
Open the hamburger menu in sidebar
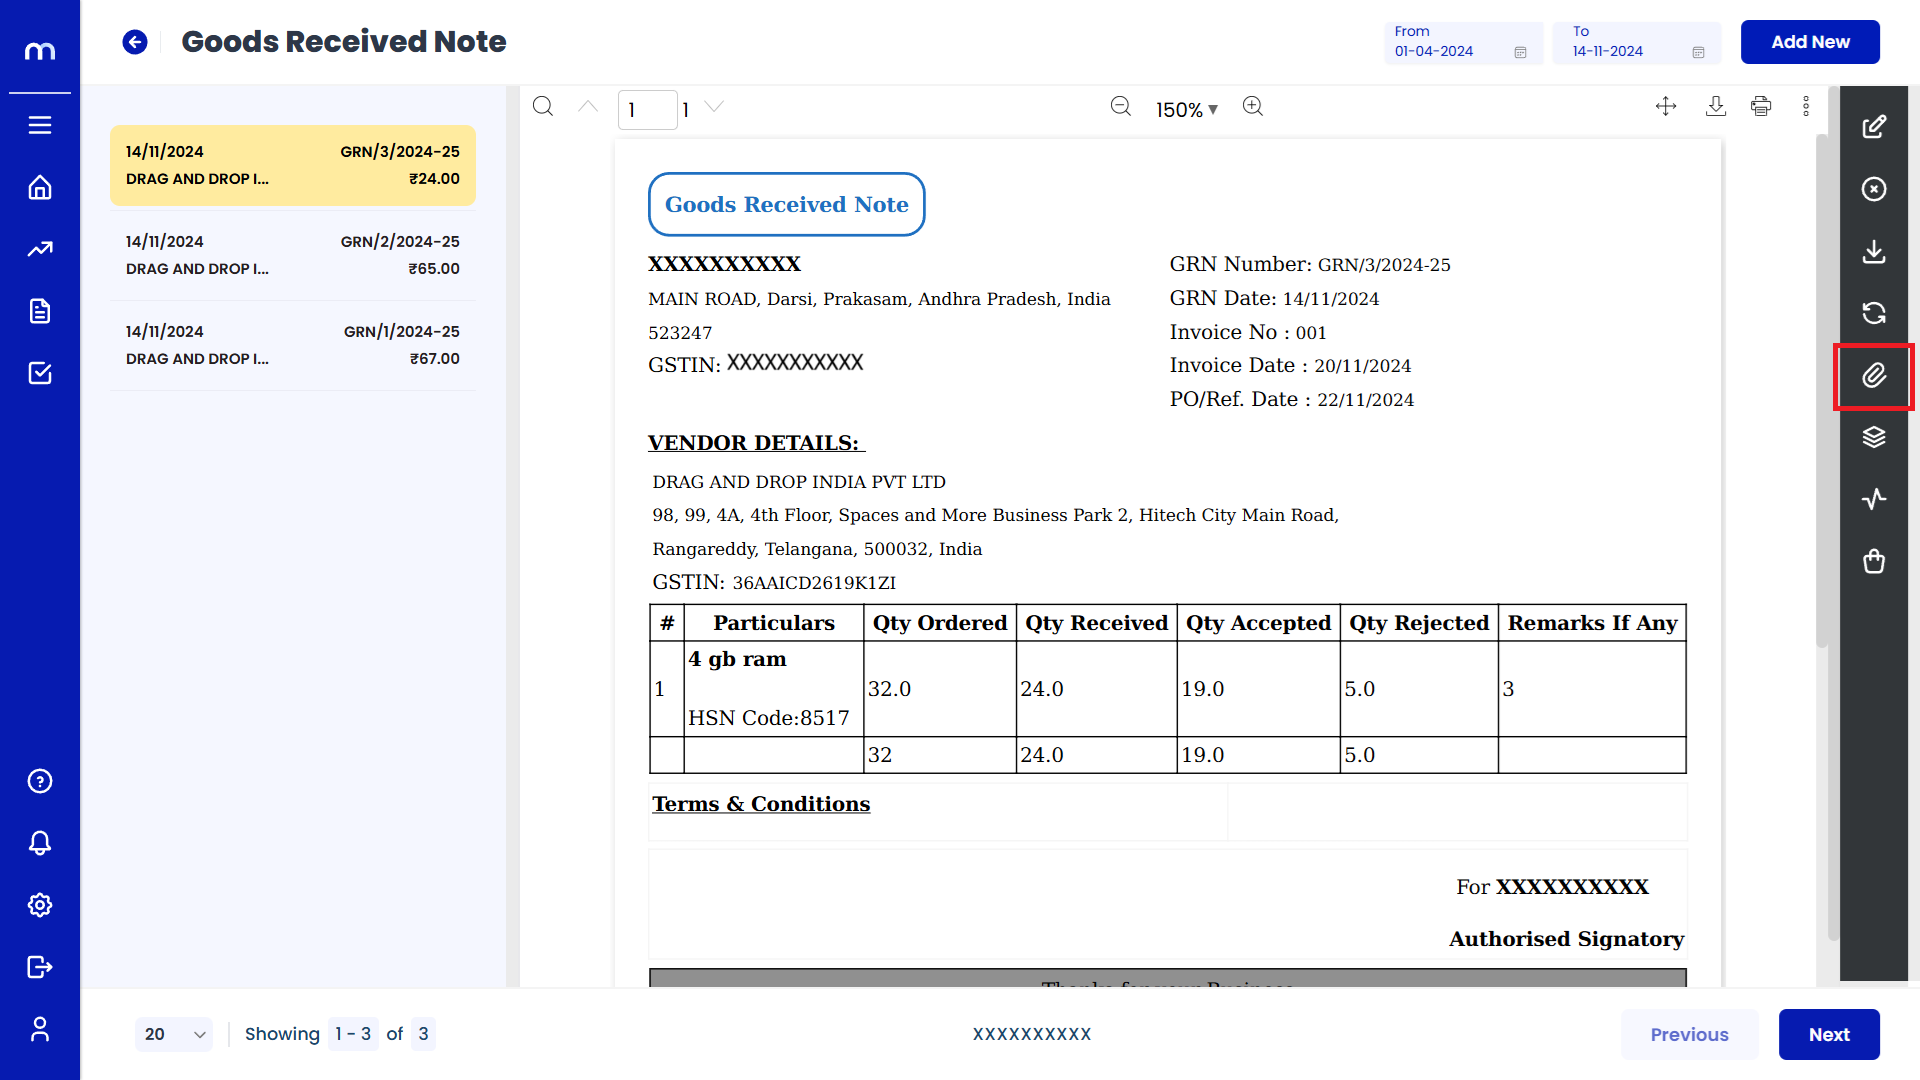pos(40,125)
